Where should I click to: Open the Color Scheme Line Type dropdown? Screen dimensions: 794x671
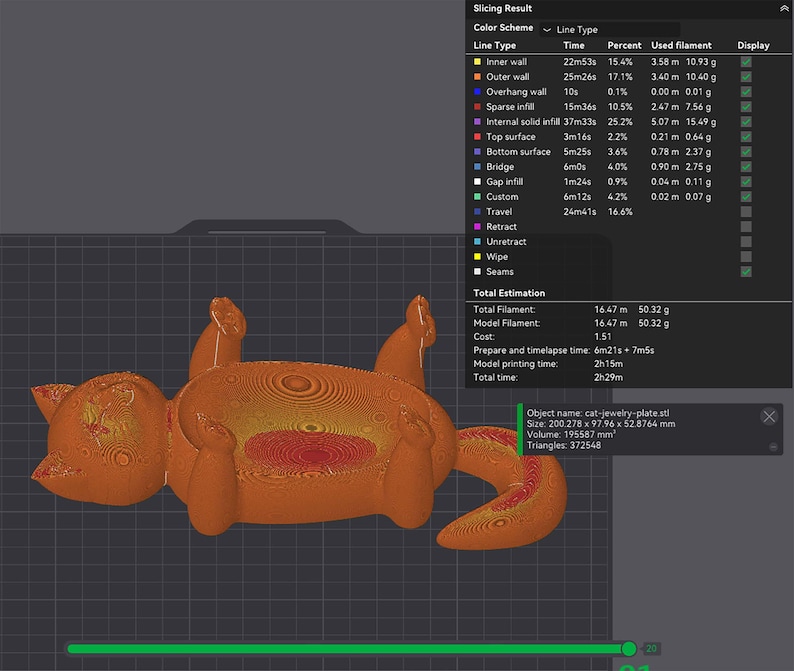[610, 29]
